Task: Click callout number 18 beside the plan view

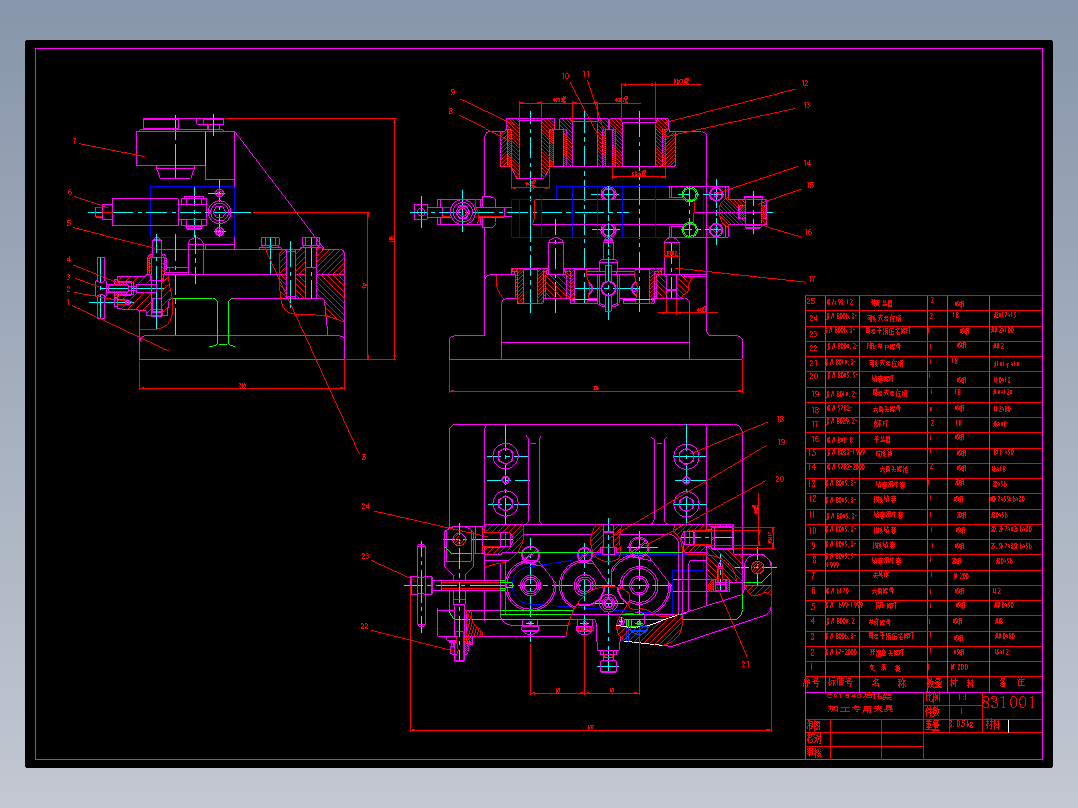Action: (x=780, y=419)
